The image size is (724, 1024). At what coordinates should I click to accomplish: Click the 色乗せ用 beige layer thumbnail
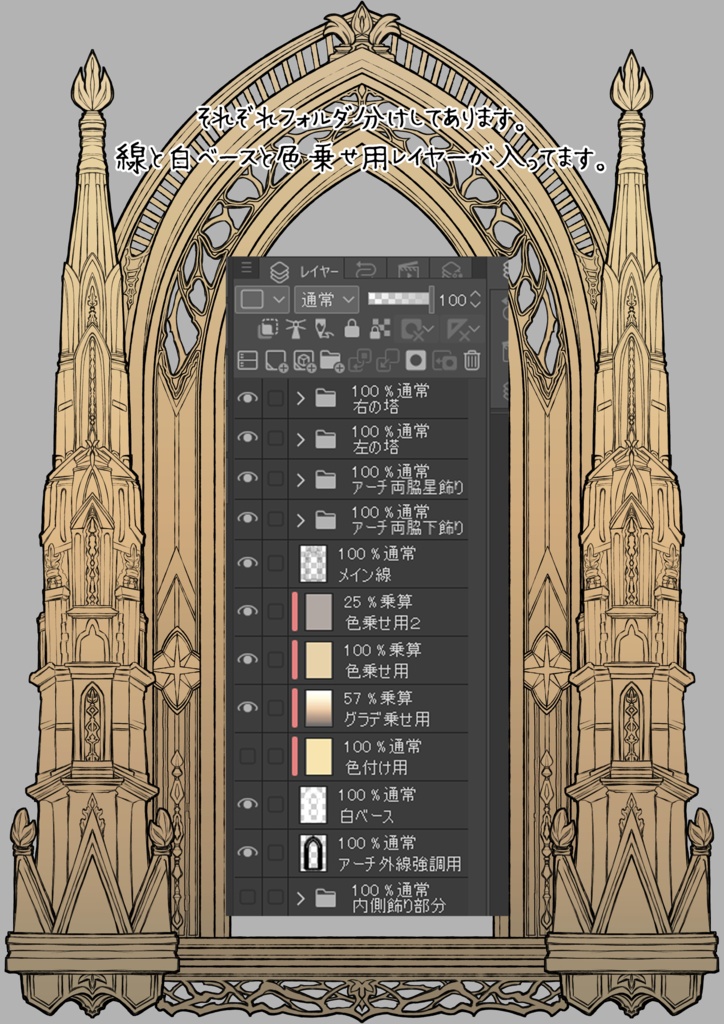point(319,660)
